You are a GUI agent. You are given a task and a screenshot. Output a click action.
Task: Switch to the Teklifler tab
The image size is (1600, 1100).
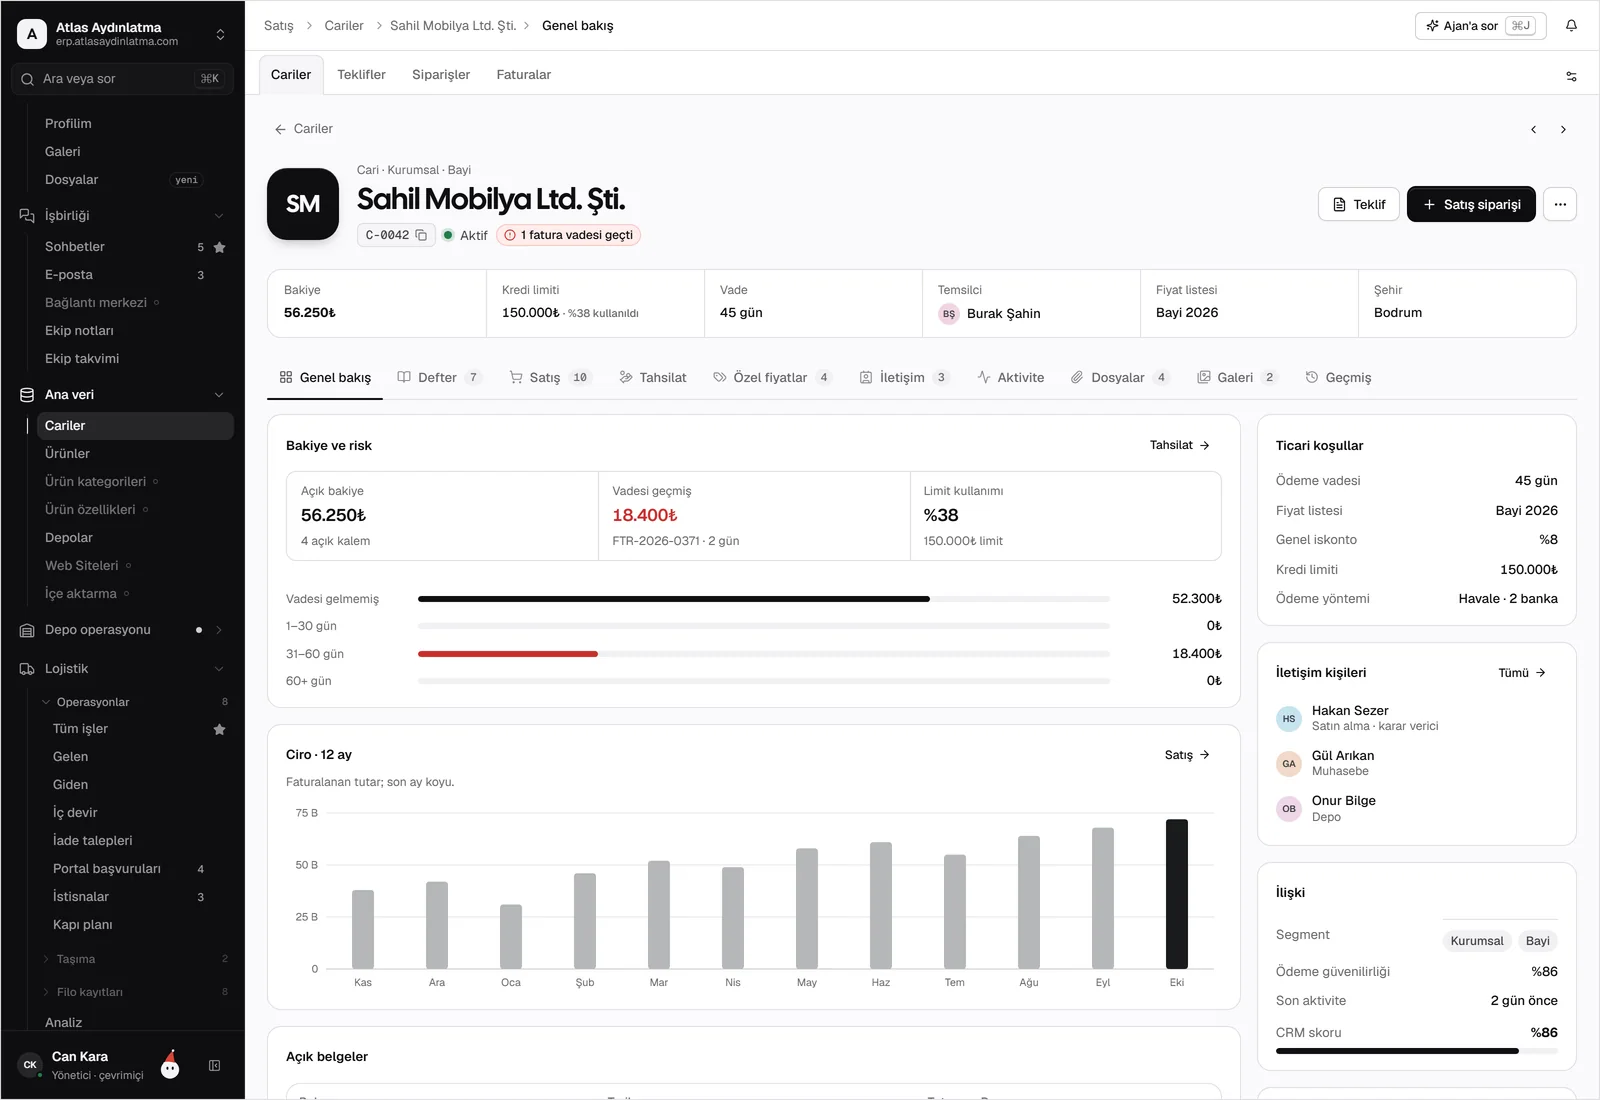[361, 75]
